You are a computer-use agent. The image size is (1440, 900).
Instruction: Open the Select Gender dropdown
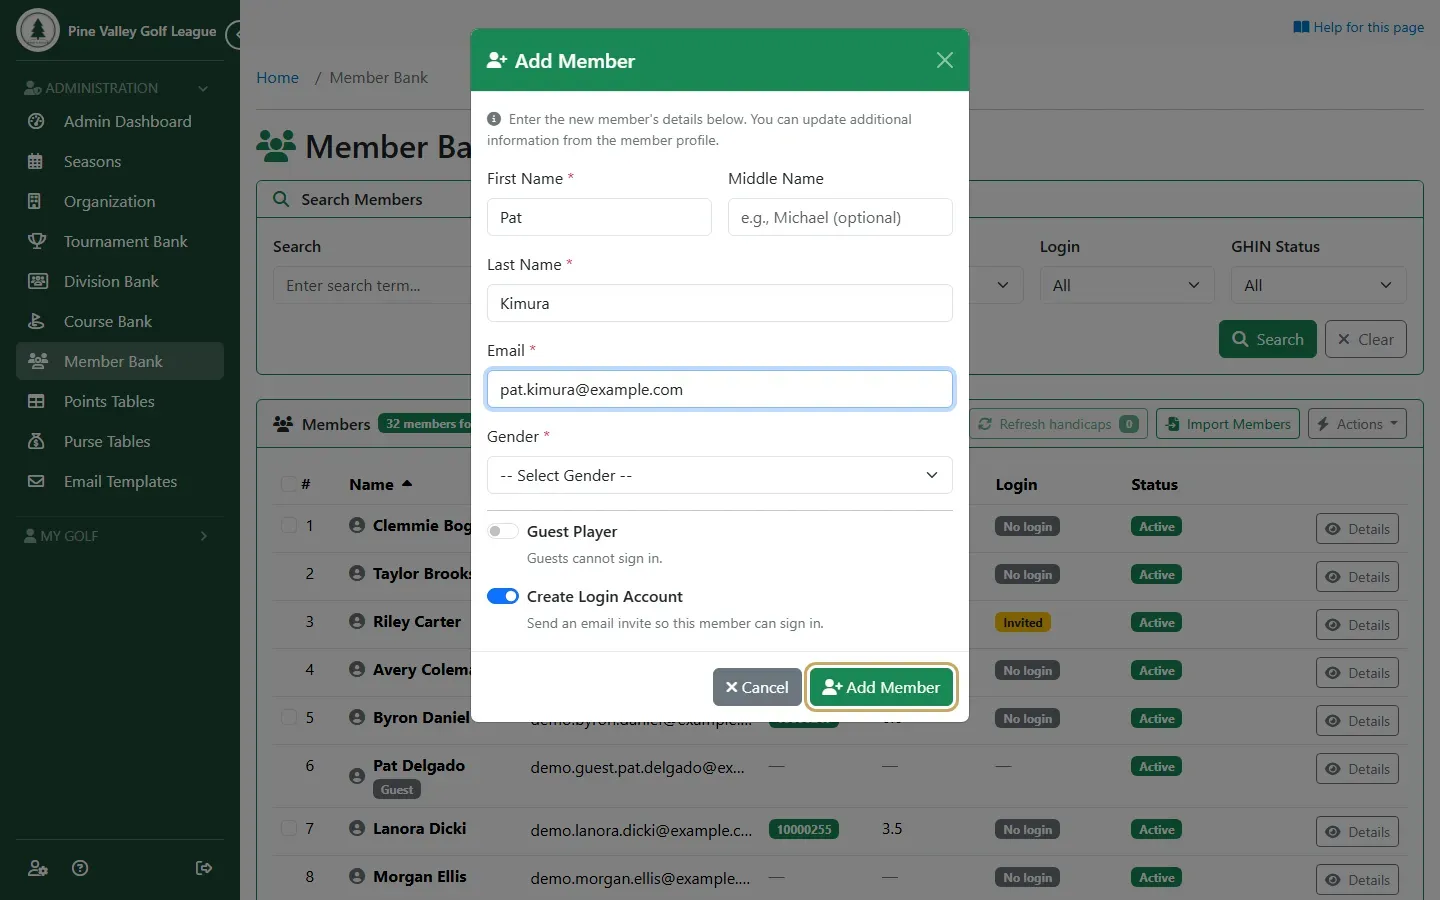[x=720, y=475]
